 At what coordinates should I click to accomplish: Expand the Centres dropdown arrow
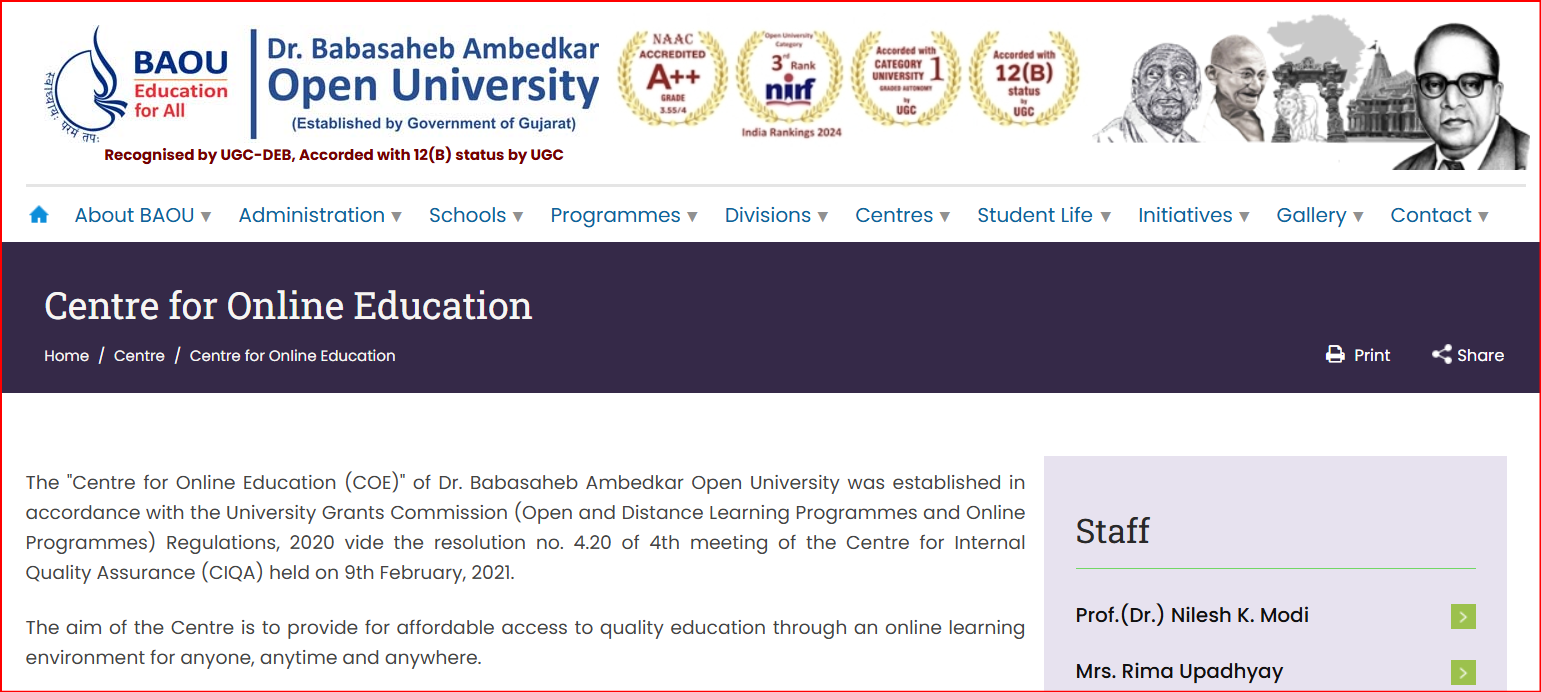click(945, 216)
